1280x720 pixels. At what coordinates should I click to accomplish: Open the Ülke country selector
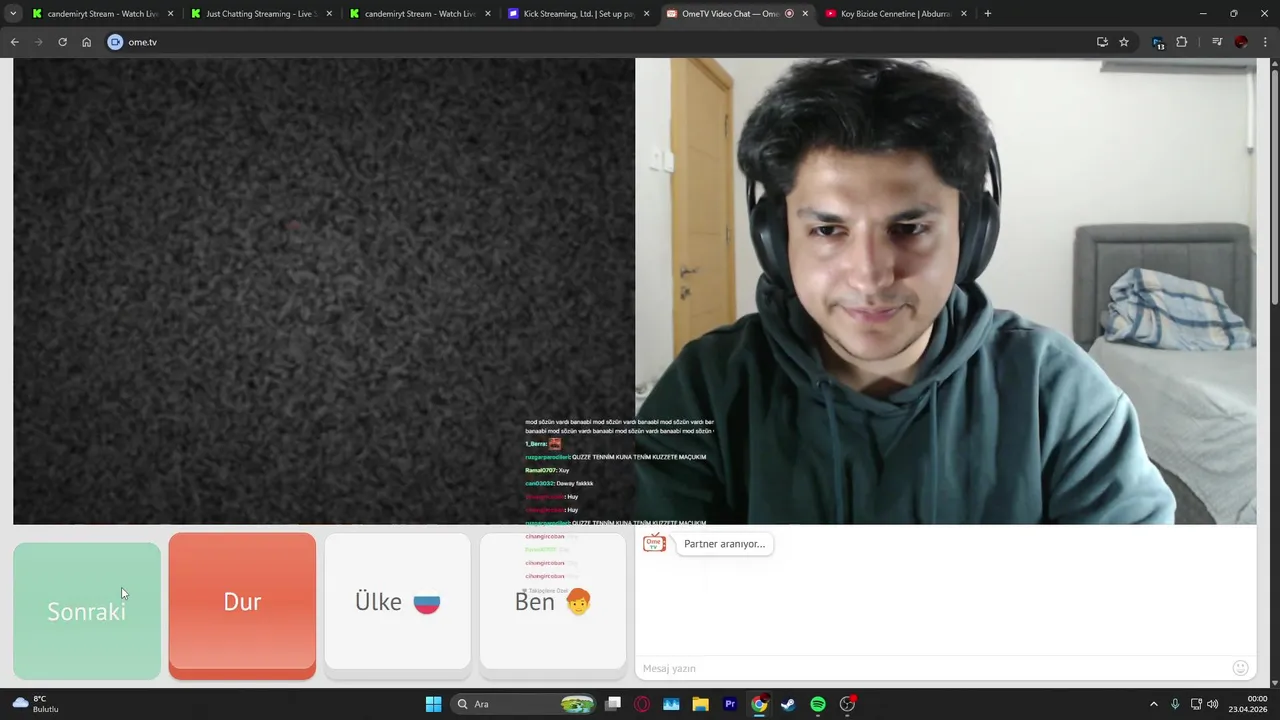tap(397, 601)
